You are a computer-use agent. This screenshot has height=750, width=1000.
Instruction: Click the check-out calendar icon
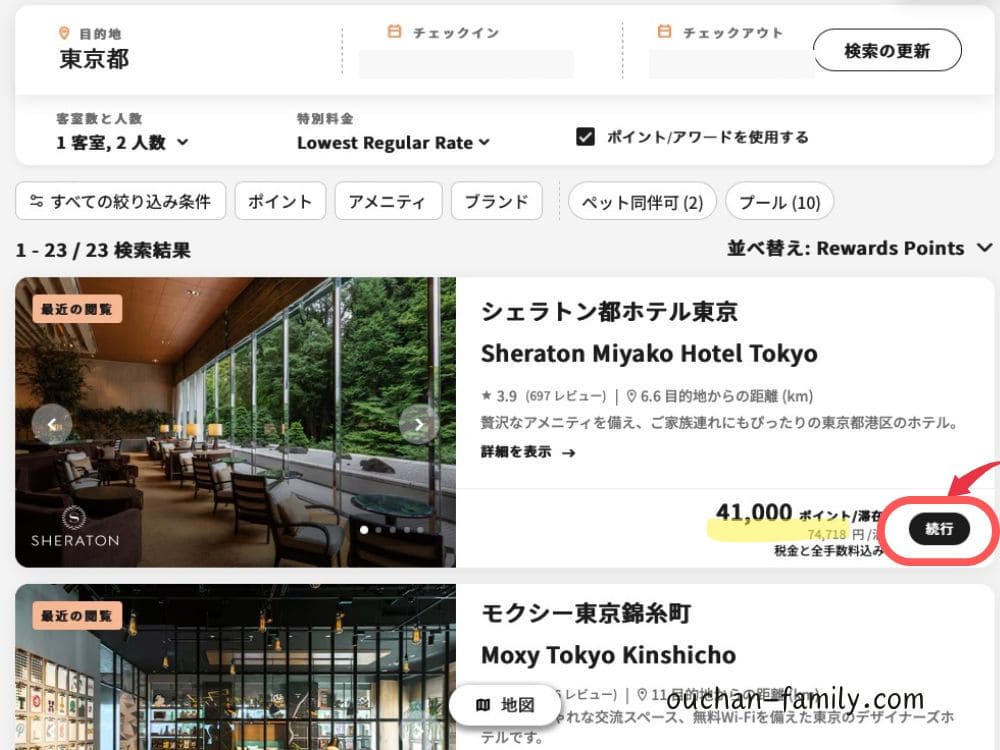[665, 31]
